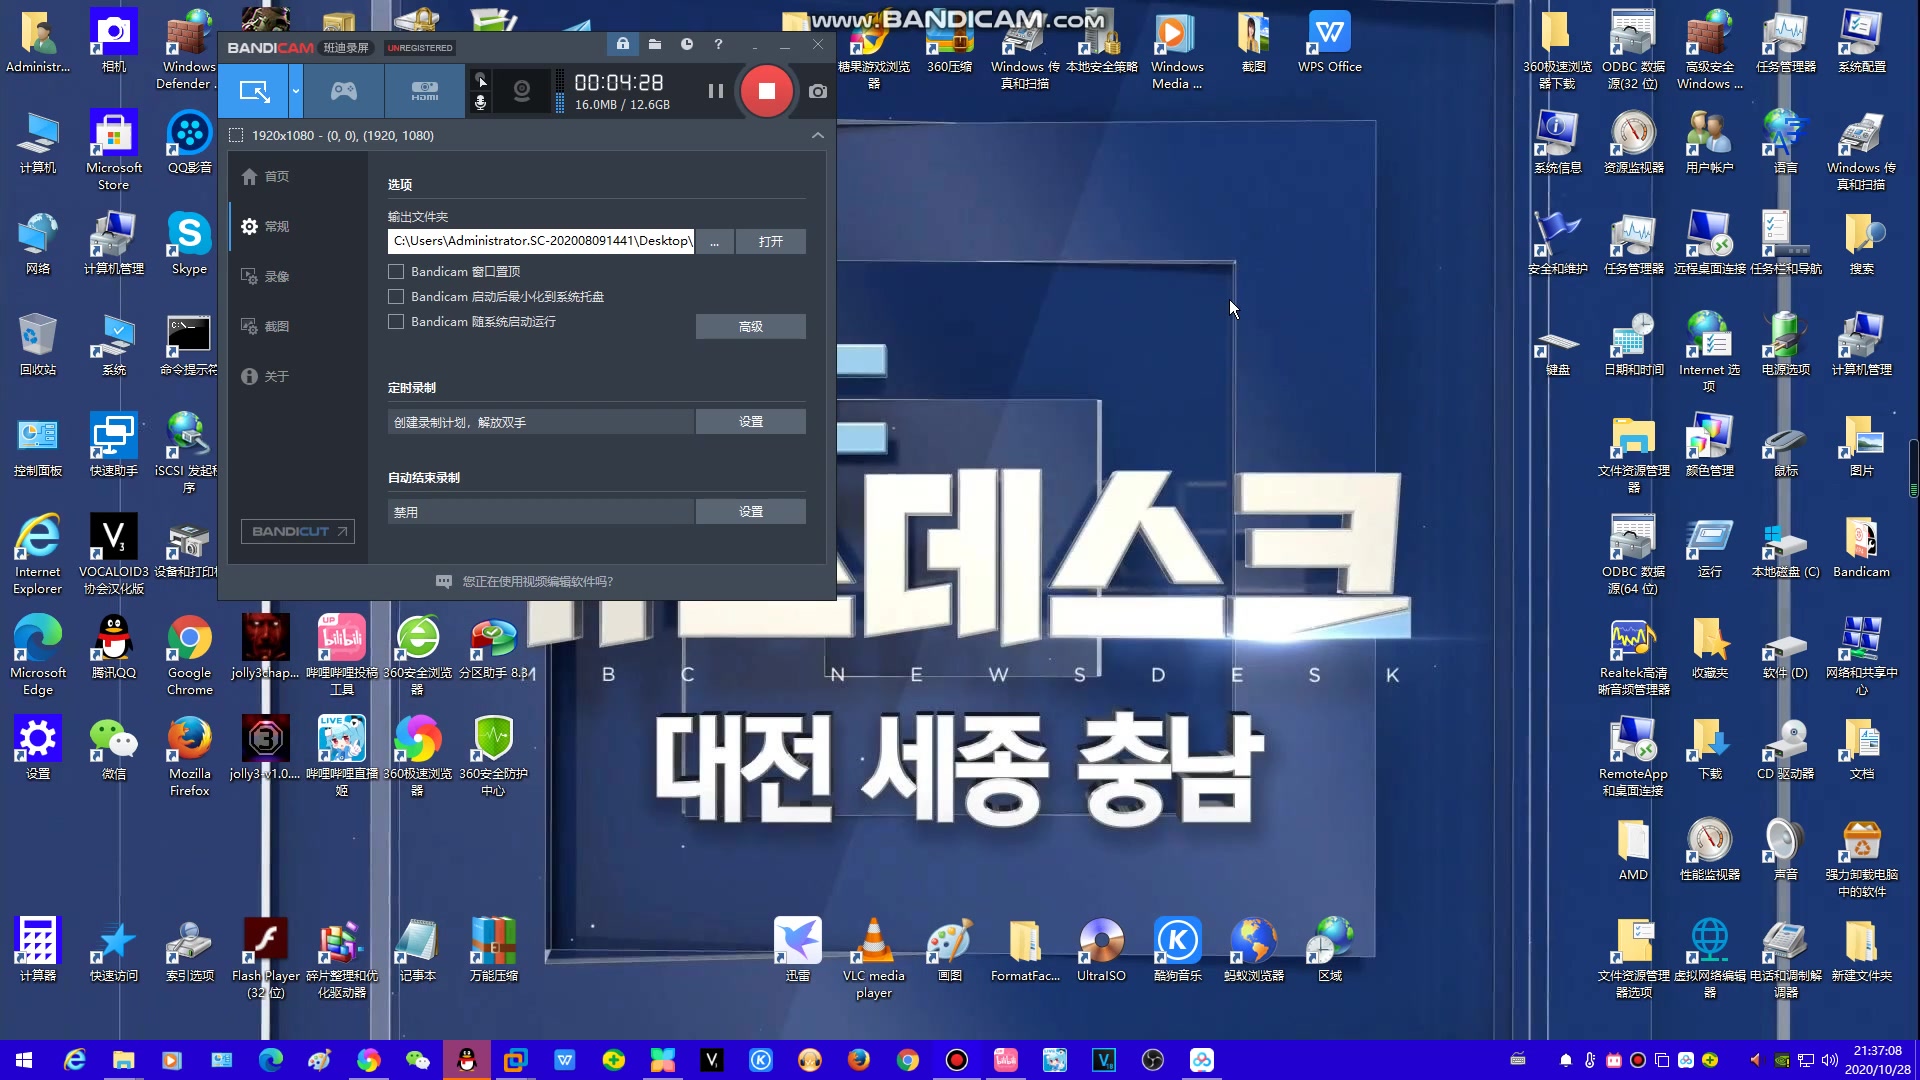Expand screen mode dropdown arrow
The image size is (1920, 1080).
click(x=296, y=92)
